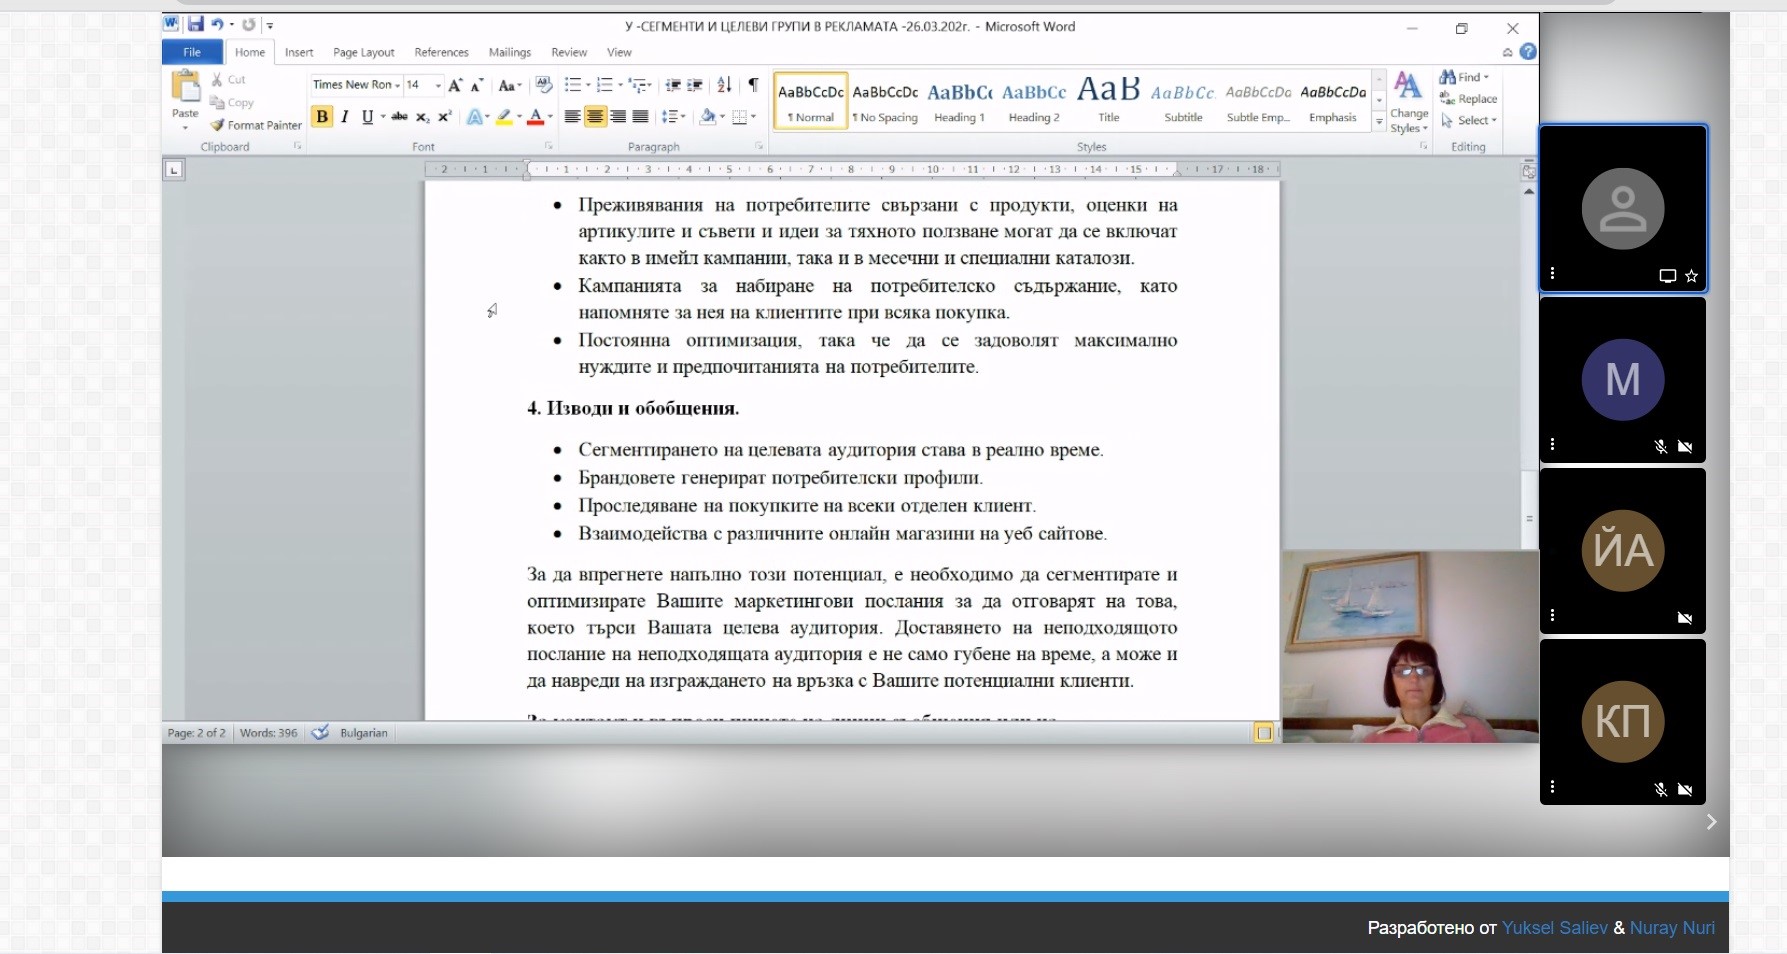Open the Find dropdown arrow
The width and height of the screenshot is (1787, 954).
(1487, 77)
